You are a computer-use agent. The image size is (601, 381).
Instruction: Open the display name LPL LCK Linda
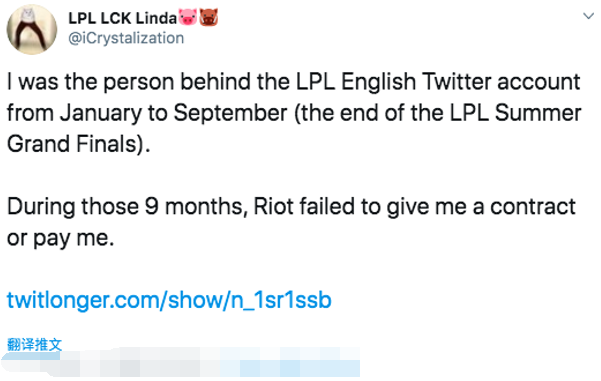(x=122, y=18)
